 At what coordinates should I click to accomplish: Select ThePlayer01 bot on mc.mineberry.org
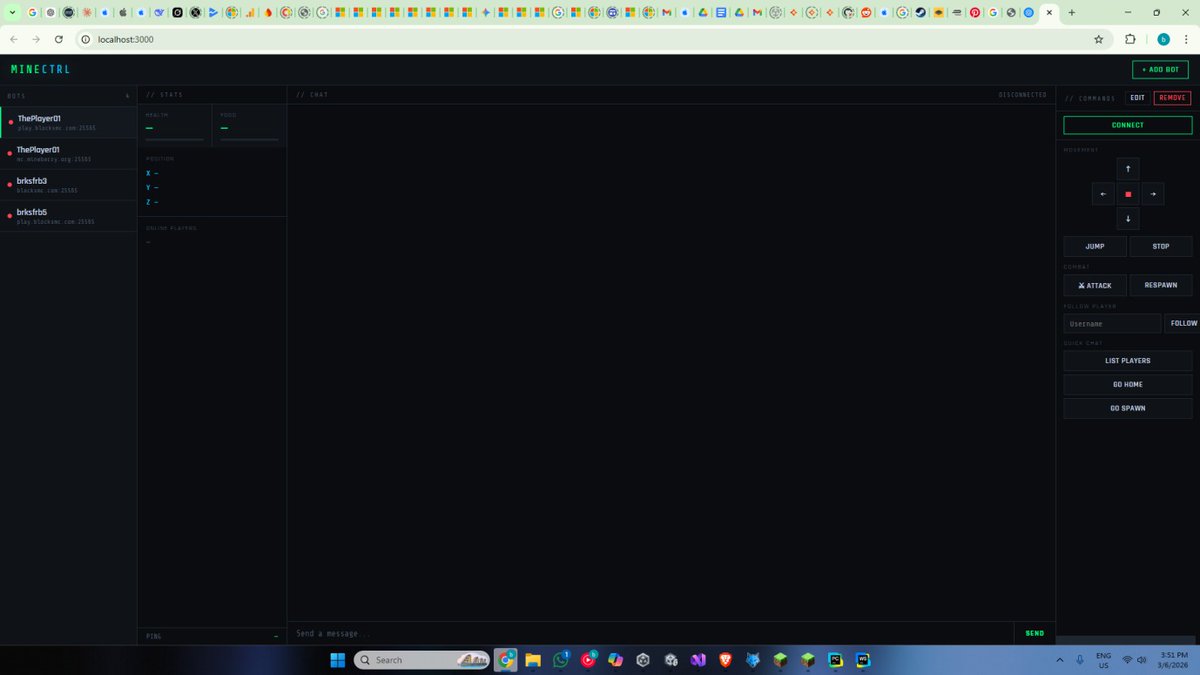click(68, 154)
